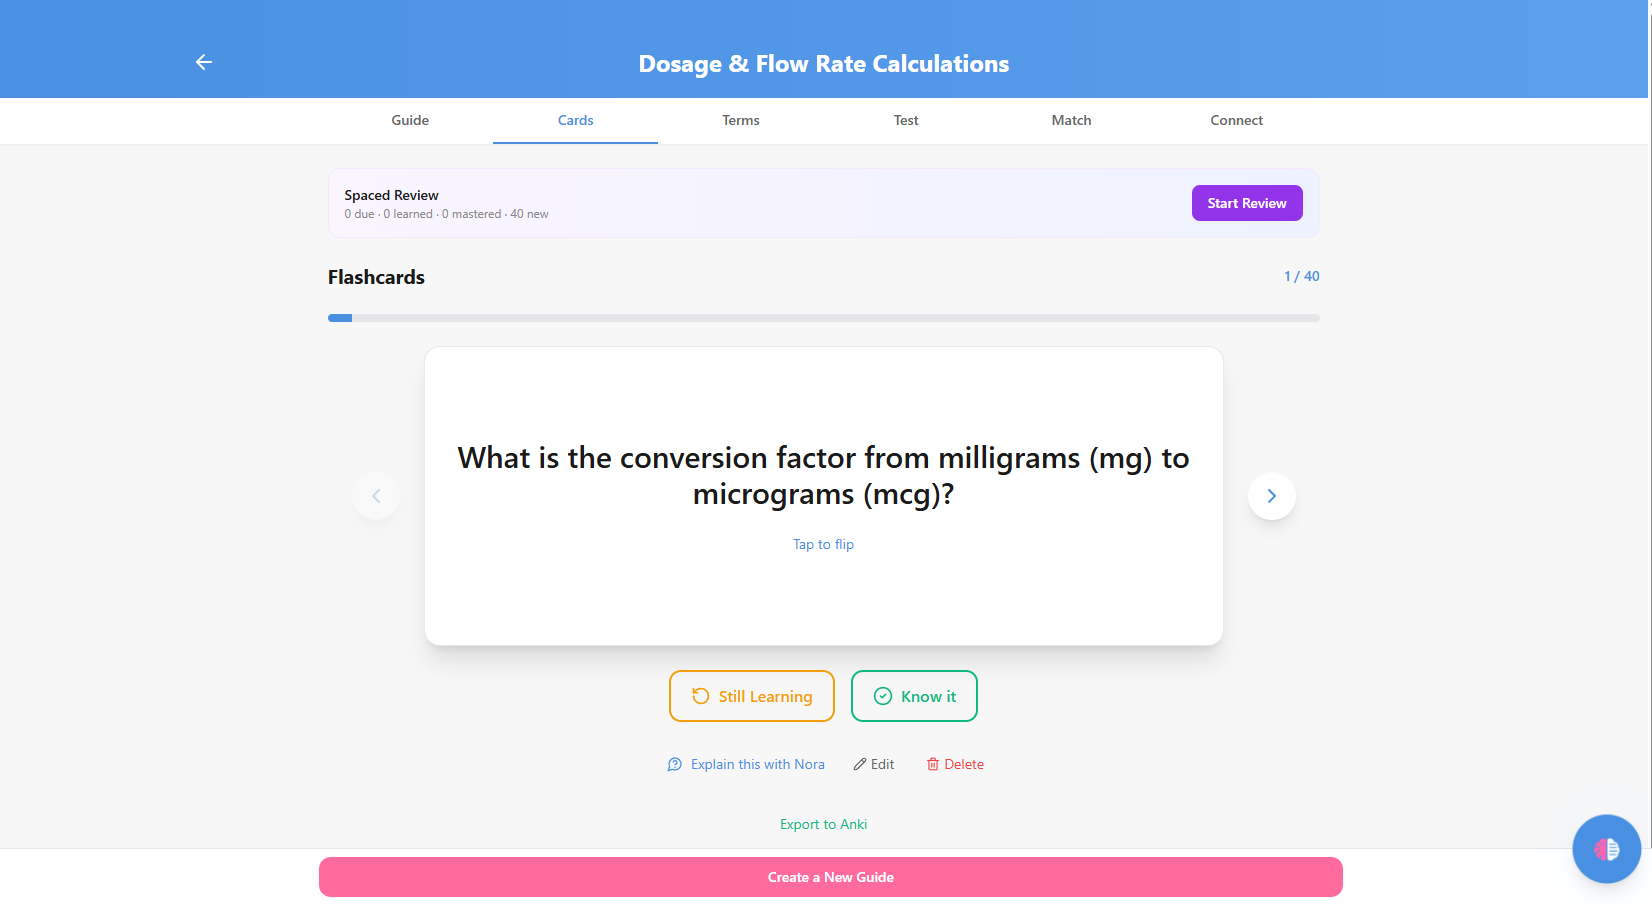Click the Export to Anki link
The width and height of the screenshot is (1652, 905).
(823, 824)
